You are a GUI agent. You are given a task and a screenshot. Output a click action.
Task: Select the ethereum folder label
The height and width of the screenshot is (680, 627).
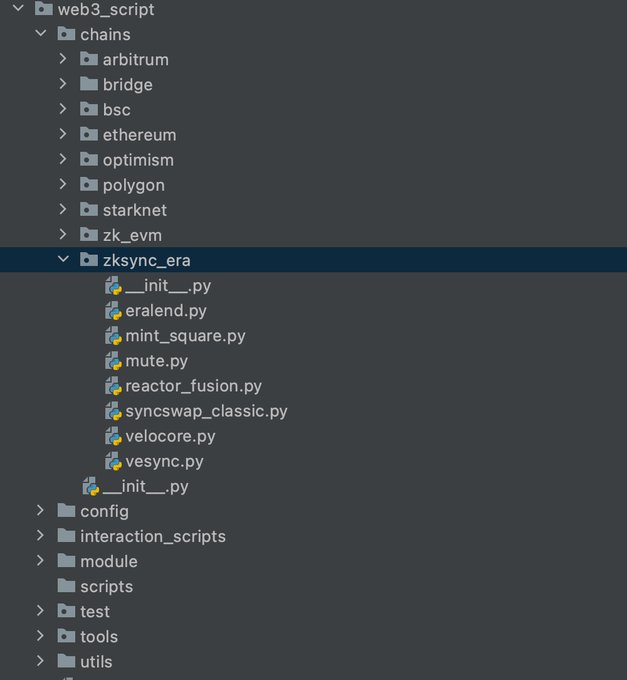140,135
